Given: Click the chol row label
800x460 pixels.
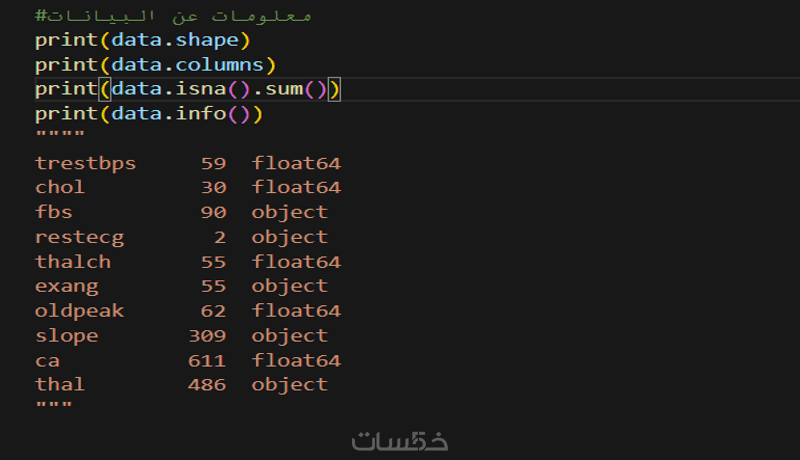Looking at the screenshot, I should [x=60, y=187].
